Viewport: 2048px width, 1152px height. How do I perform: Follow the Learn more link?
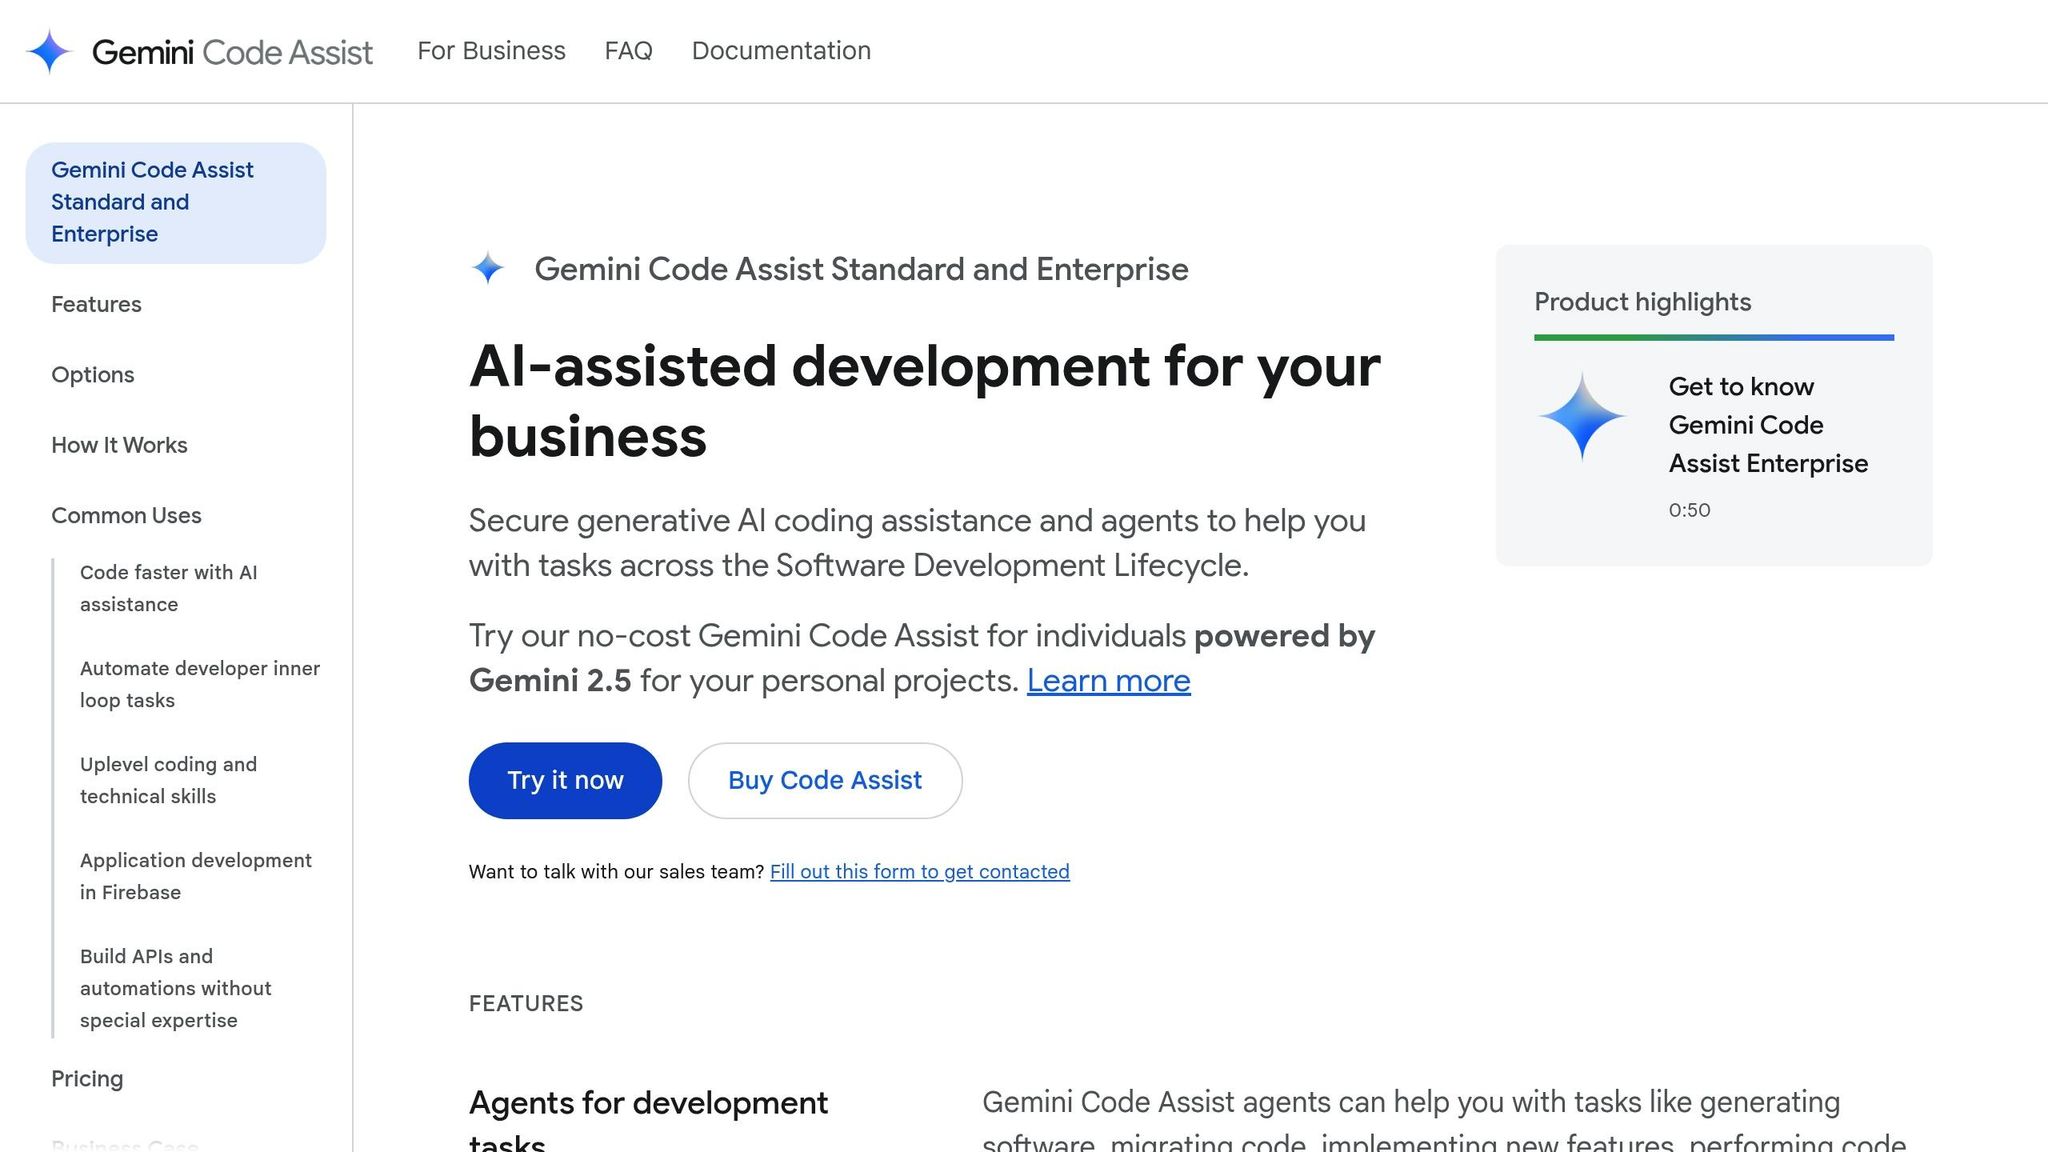[1108, 681]
